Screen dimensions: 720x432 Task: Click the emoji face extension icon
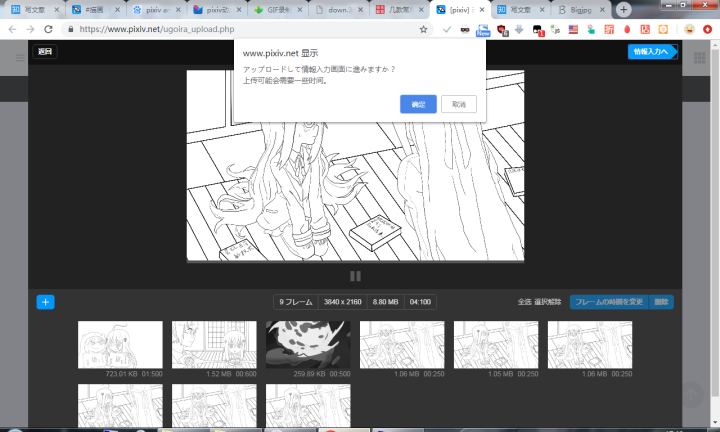click(x=689, y=29)
